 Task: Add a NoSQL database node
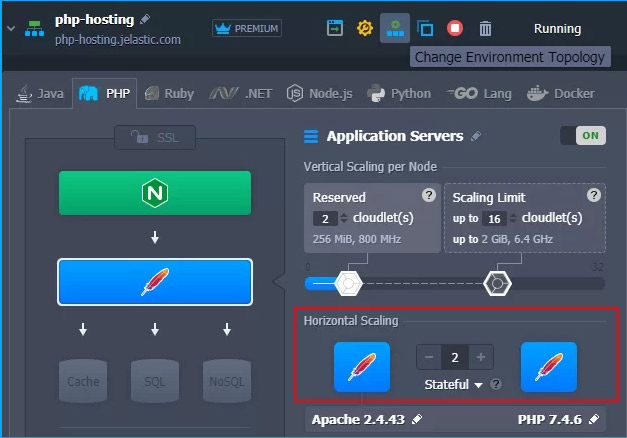227,381
